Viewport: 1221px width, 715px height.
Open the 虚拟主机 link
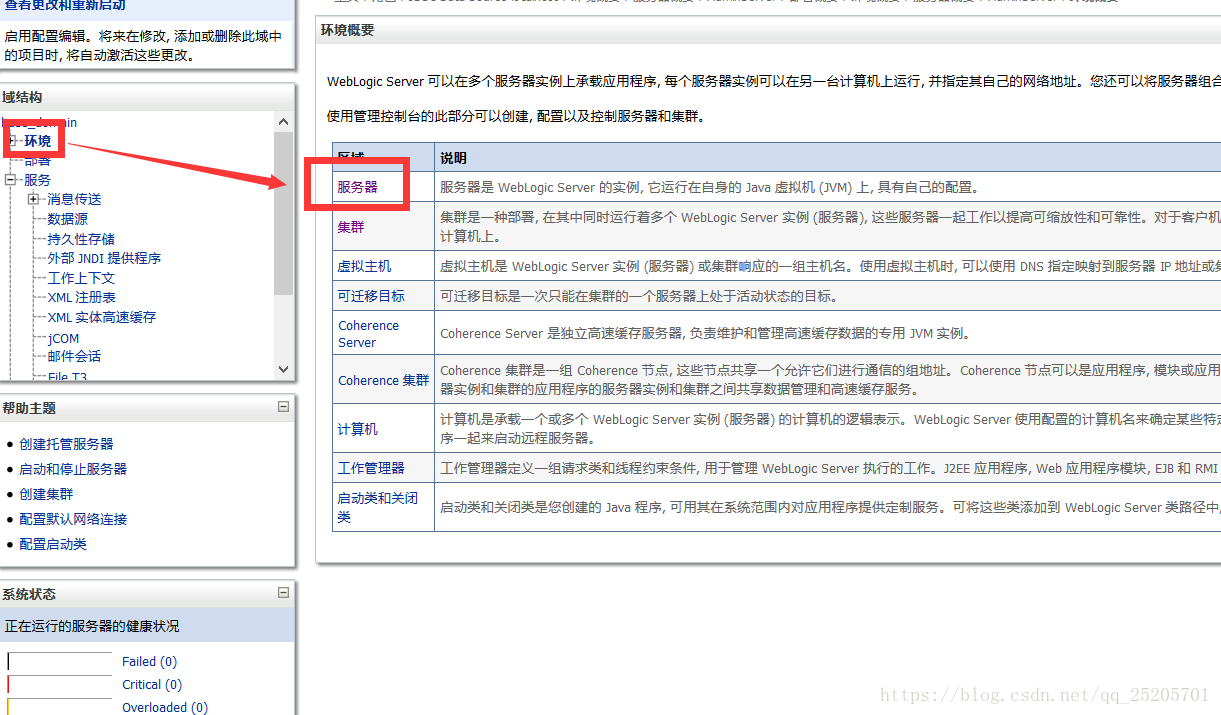364,267
